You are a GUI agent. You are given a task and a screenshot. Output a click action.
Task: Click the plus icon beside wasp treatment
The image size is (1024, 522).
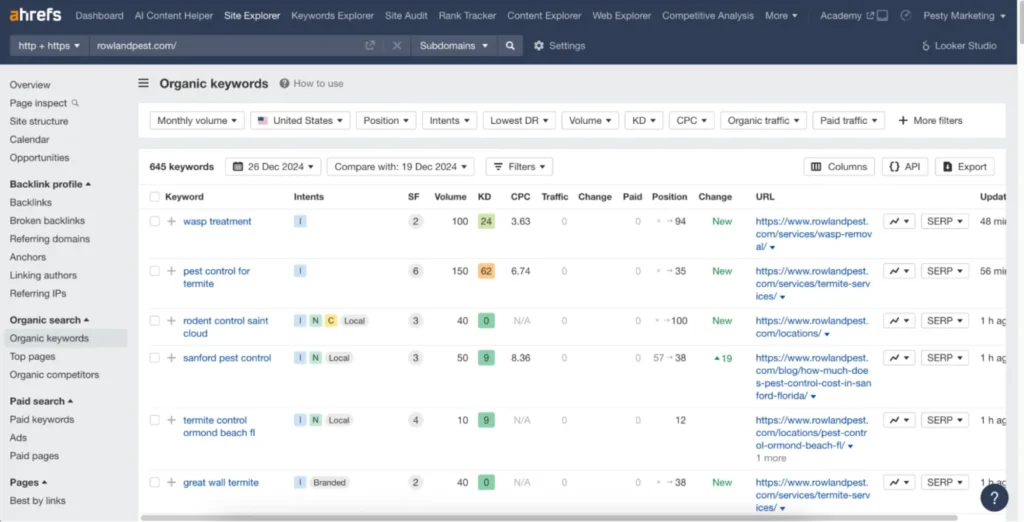point(171,221)
